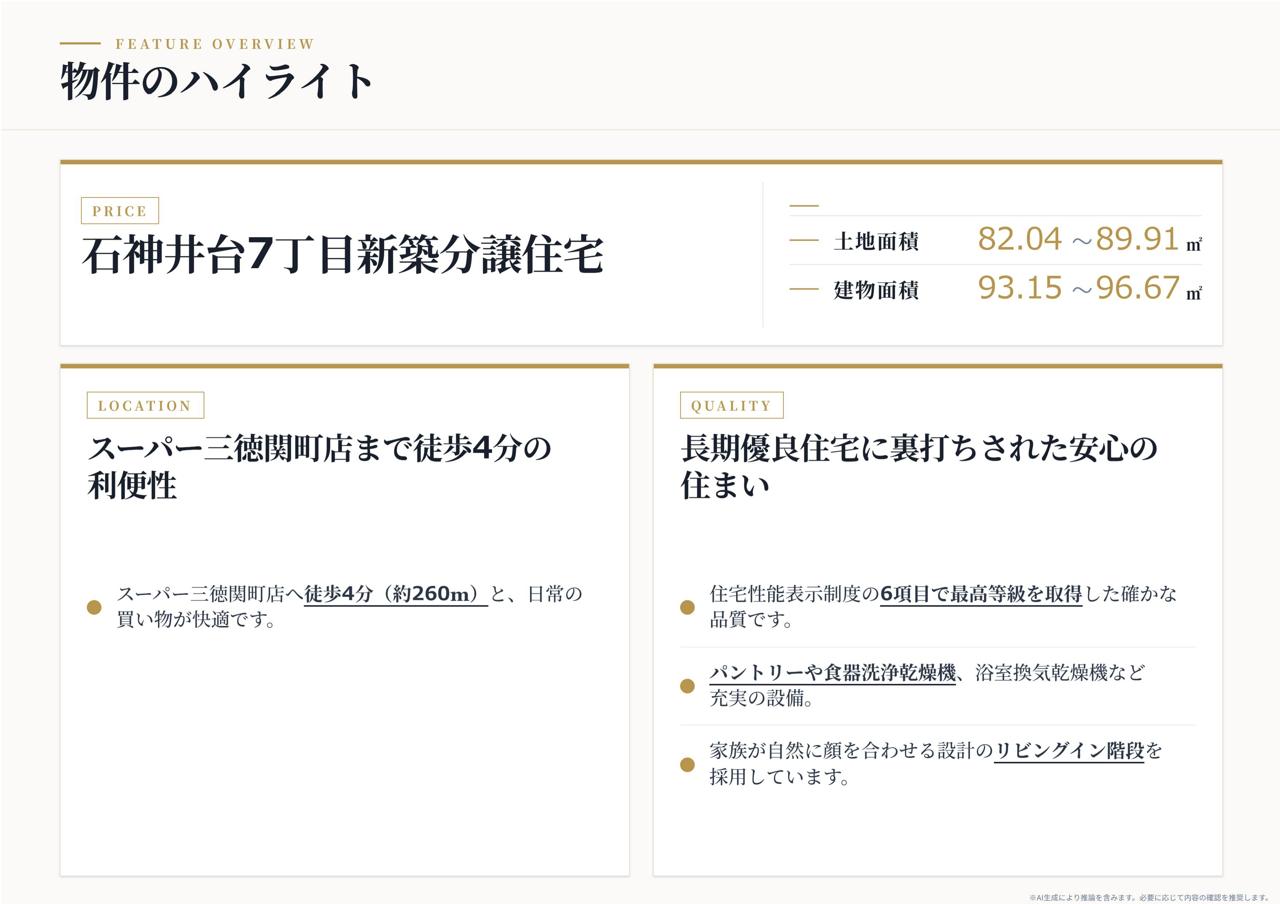Click the underlined リビングイン階段 text
The image size is (1280, 904).
pos(1069,750)
